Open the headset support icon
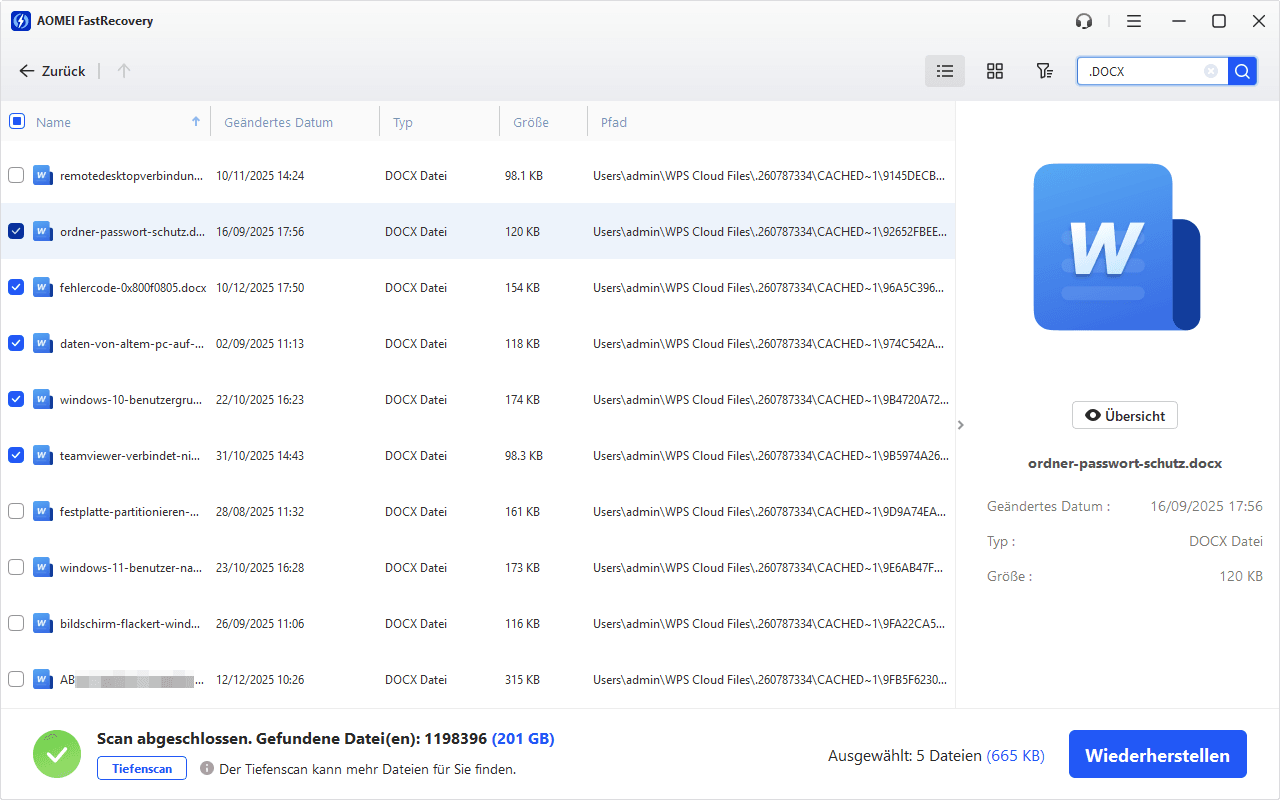Viewport: 1280px width, 800px height. (x=1084, y=21)
